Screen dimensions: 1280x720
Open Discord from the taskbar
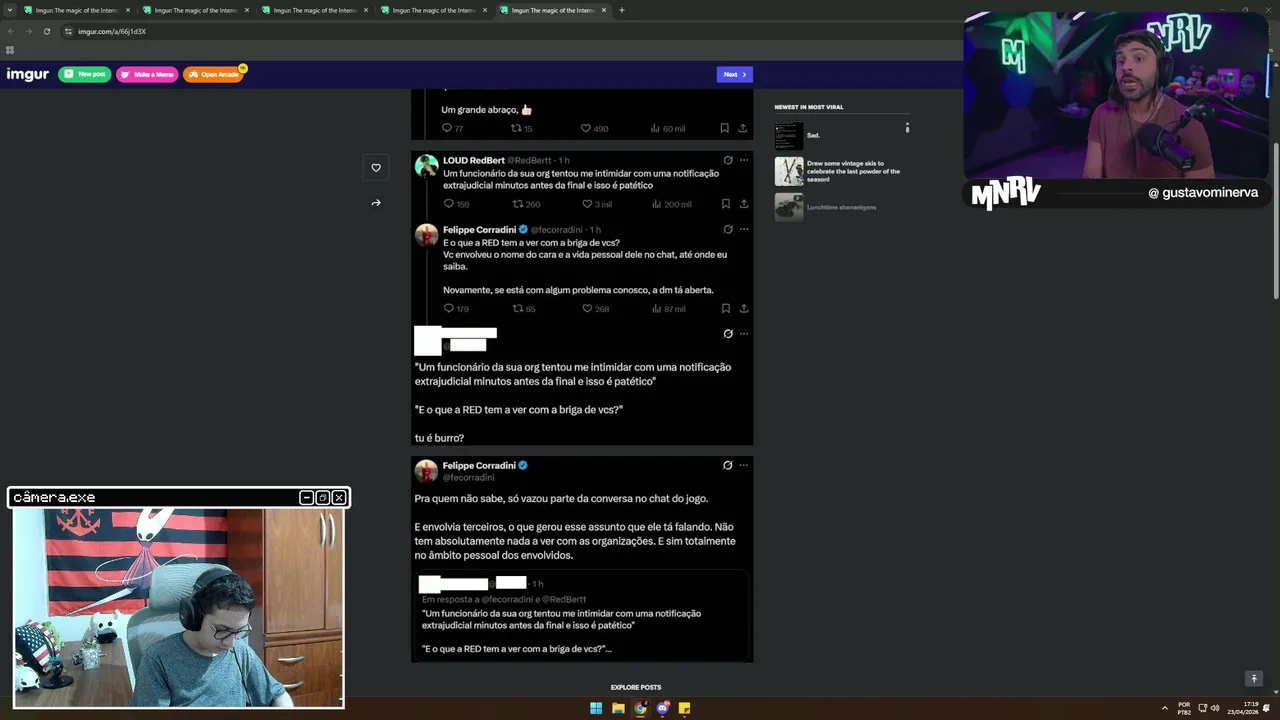[x=662, y=708]
